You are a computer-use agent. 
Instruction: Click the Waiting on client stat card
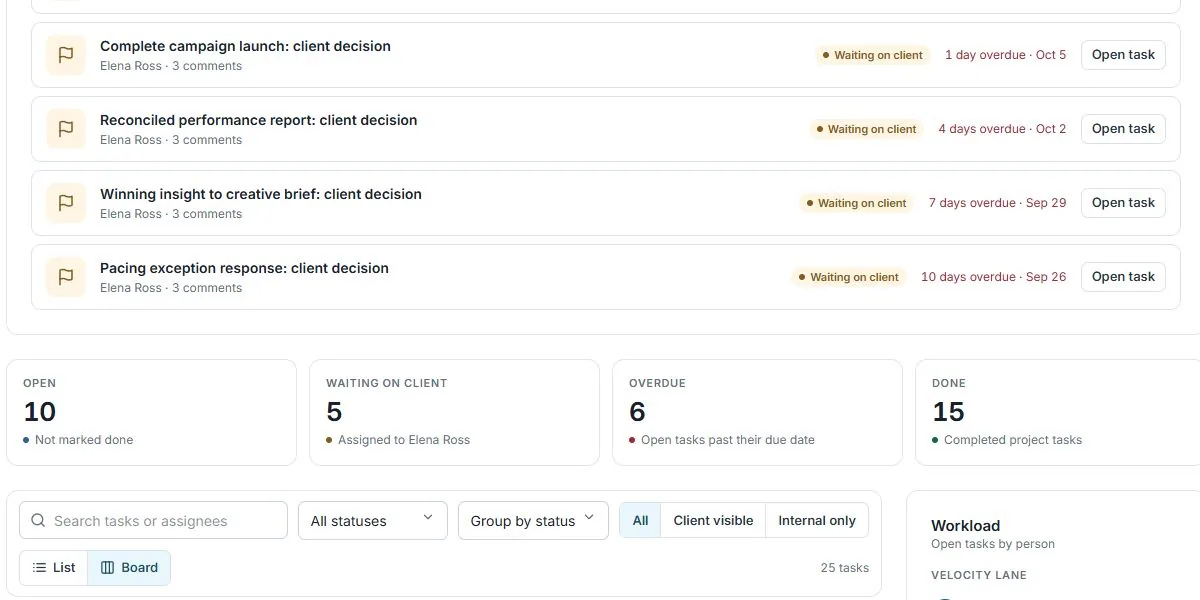pos(454,413)
